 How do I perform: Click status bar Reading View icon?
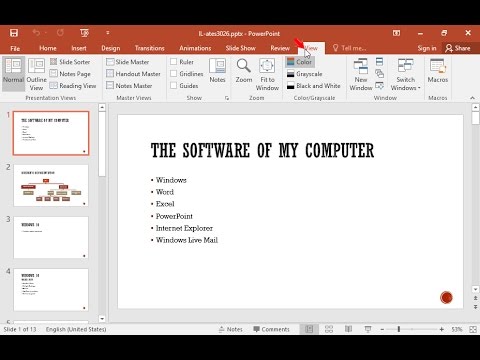[x=348, y=329]
